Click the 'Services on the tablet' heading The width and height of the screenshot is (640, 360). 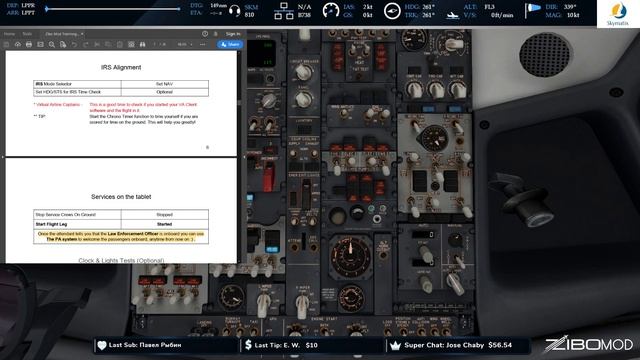pyautogui.click(x=121, y=197)
